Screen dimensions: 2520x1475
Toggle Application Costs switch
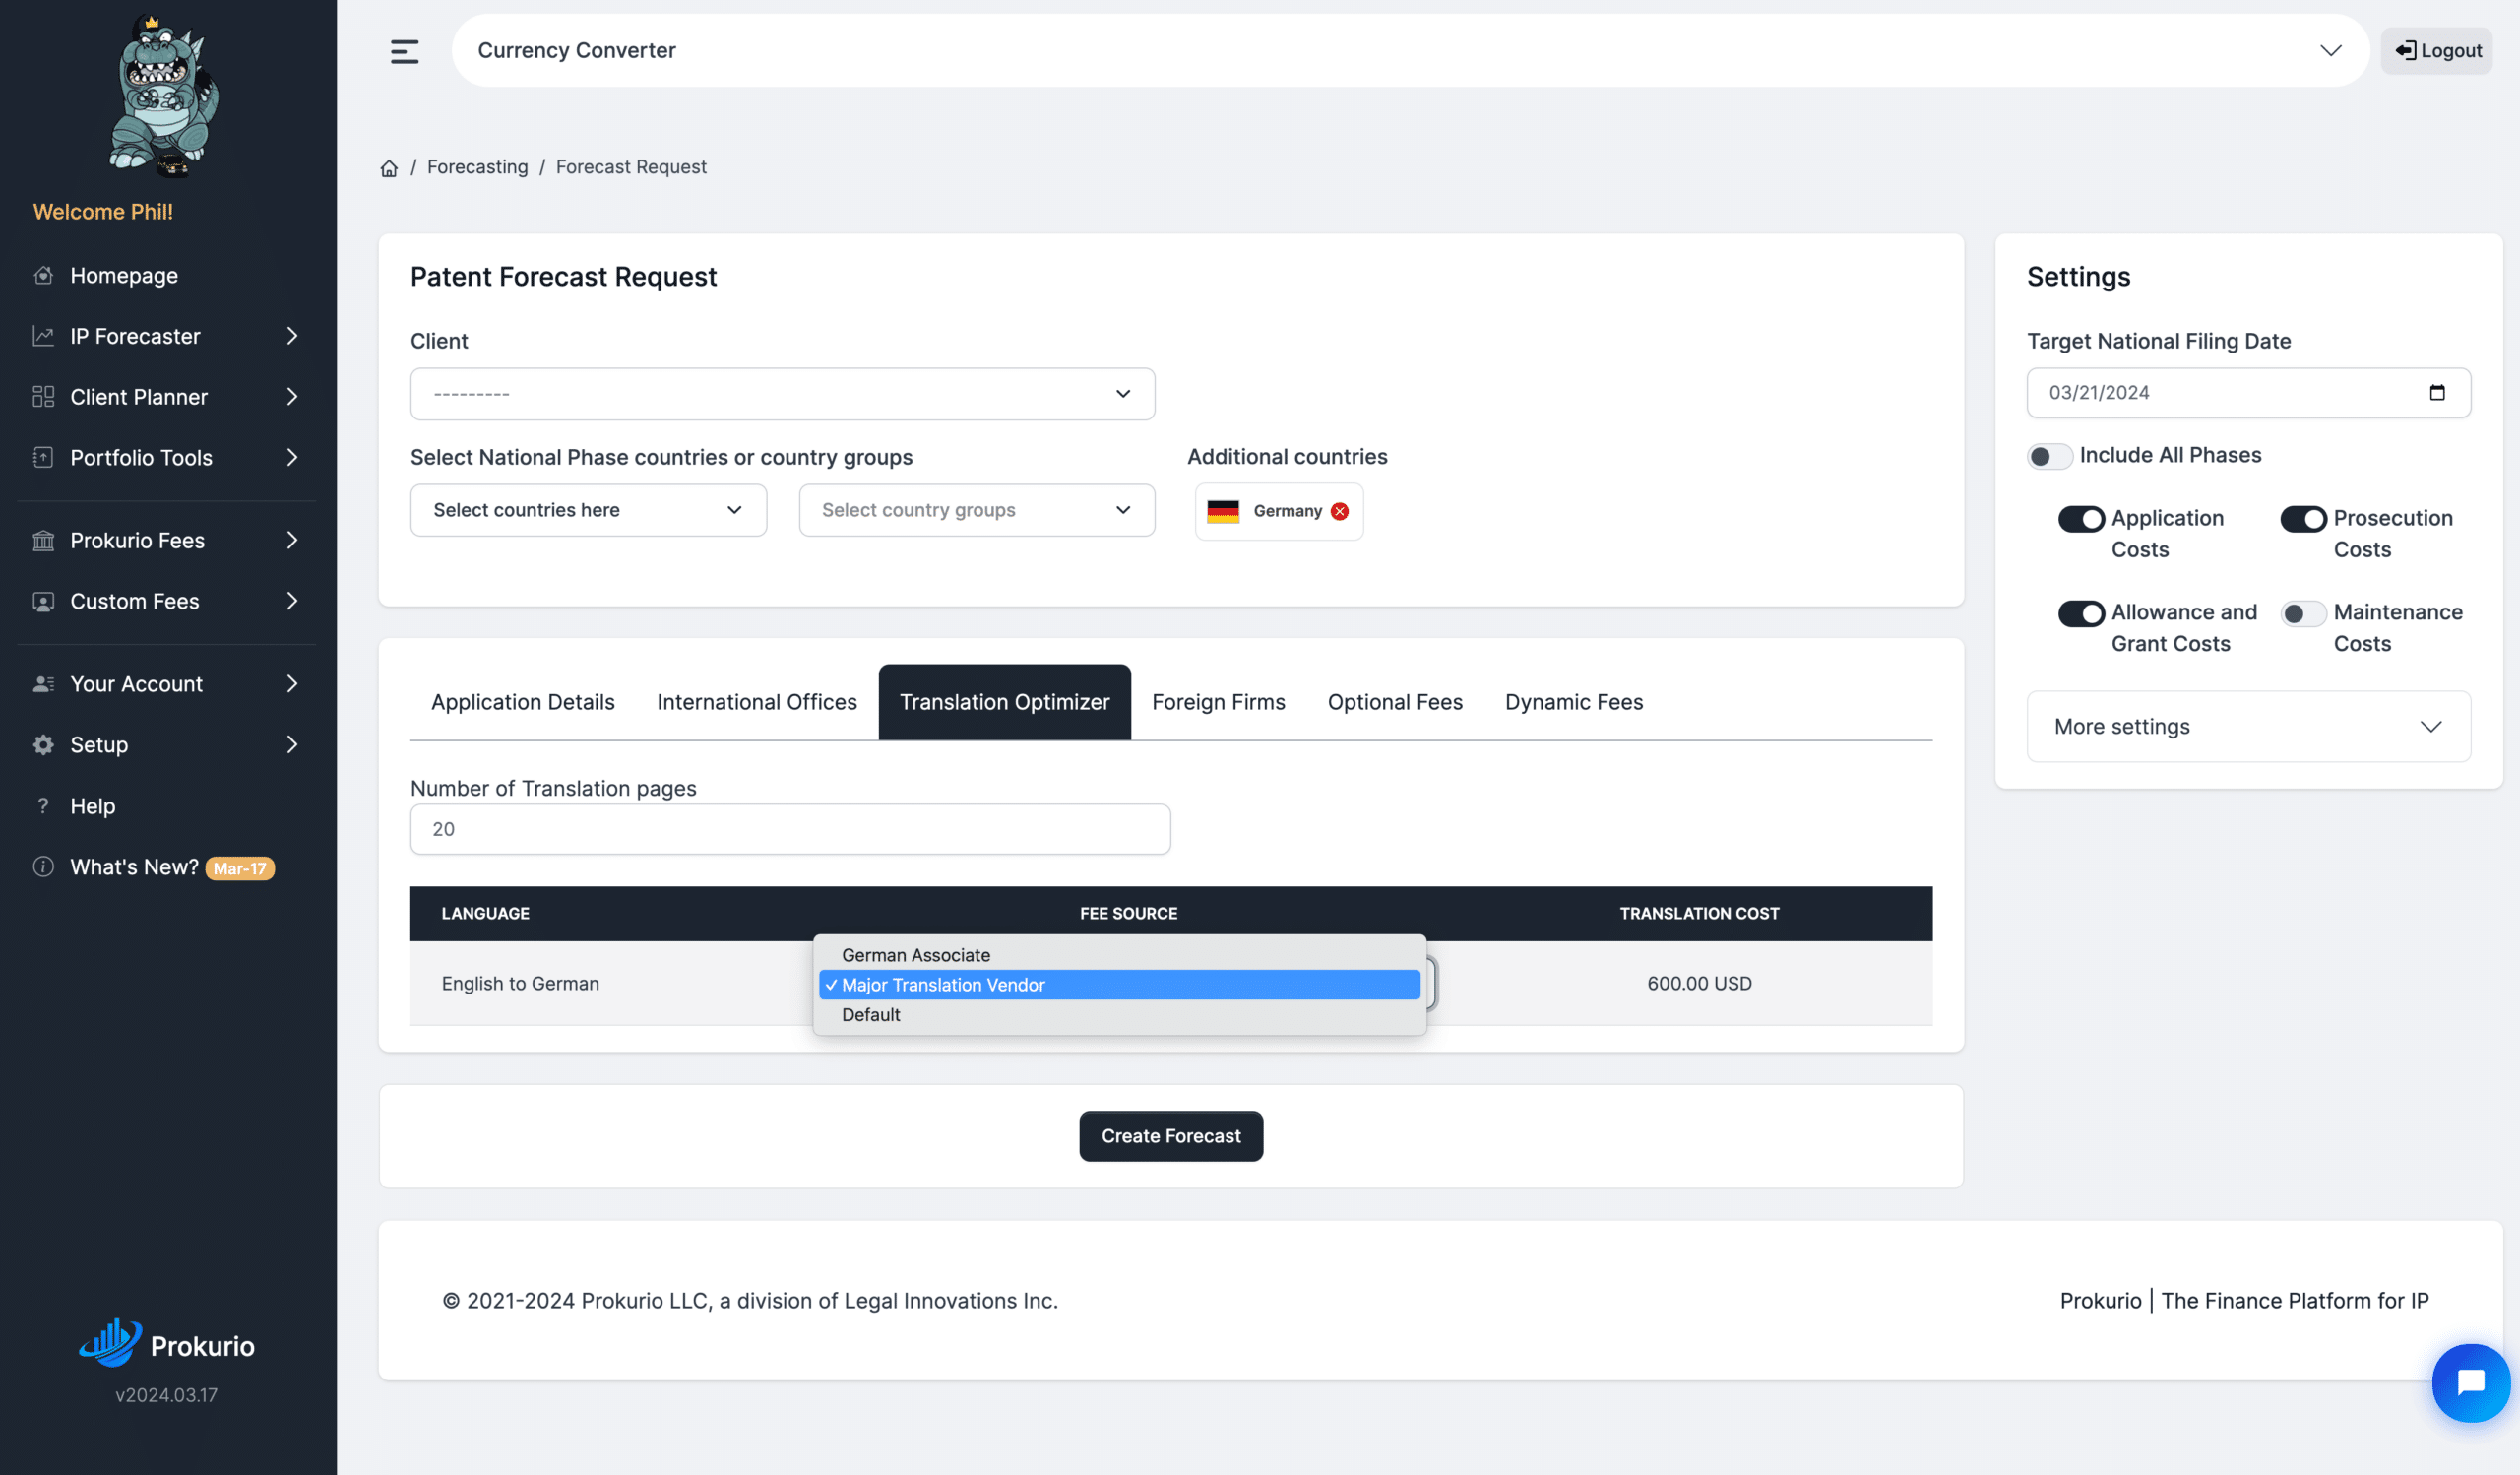[x=2081, y=519]
